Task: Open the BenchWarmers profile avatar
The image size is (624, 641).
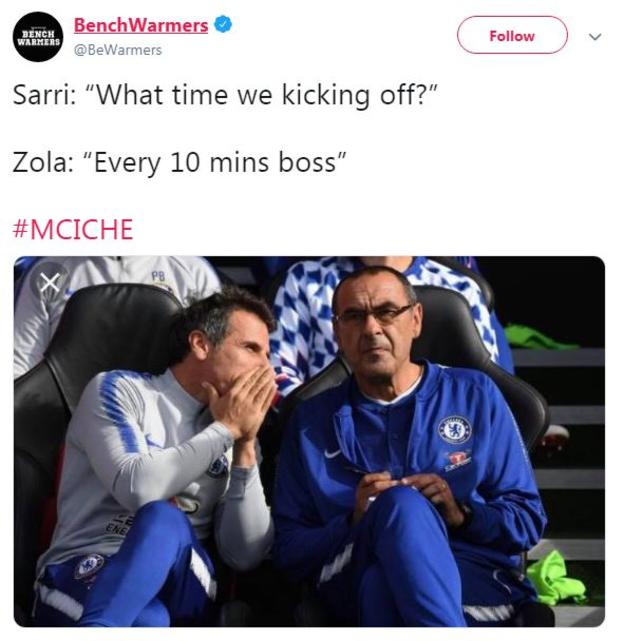Action: (x=38, y=37)
